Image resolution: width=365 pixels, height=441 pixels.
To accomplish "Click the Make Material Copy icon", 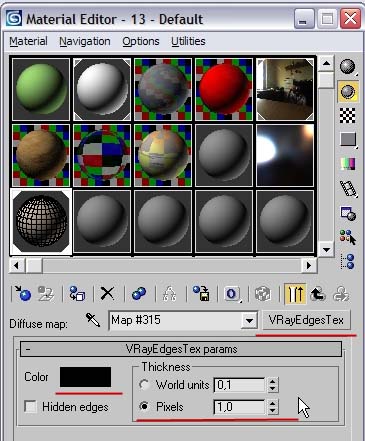I will coord(139,294).
